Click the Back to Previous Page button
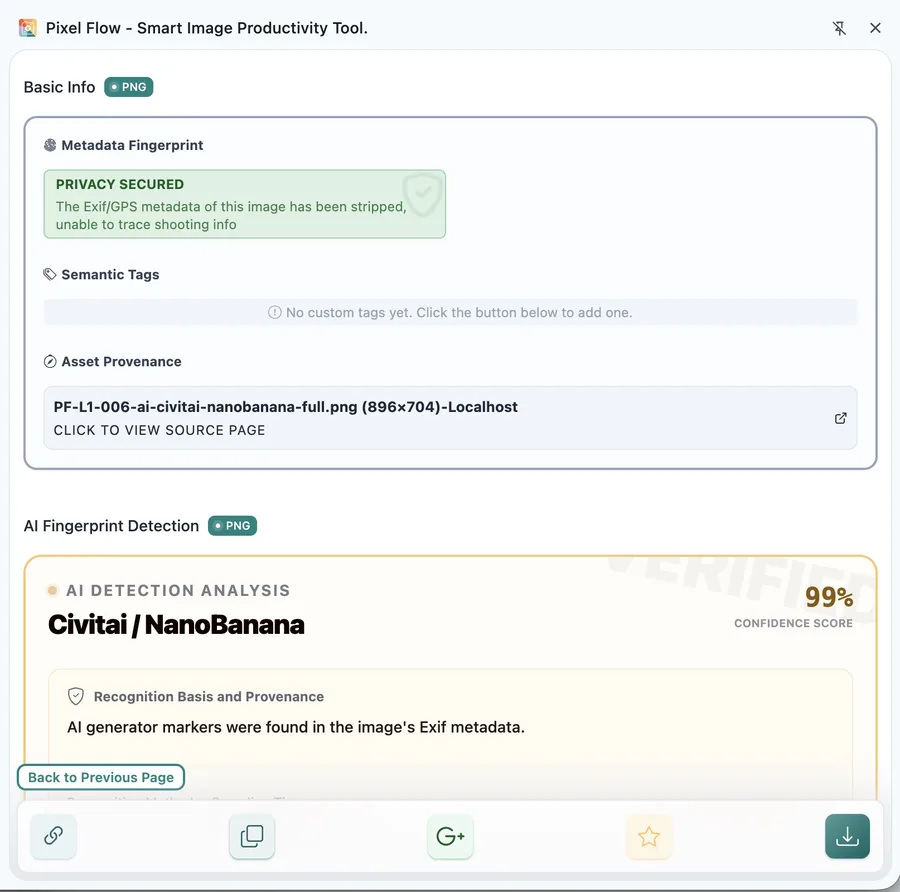The width and height of the screenshot is (900, 892). 101,777
